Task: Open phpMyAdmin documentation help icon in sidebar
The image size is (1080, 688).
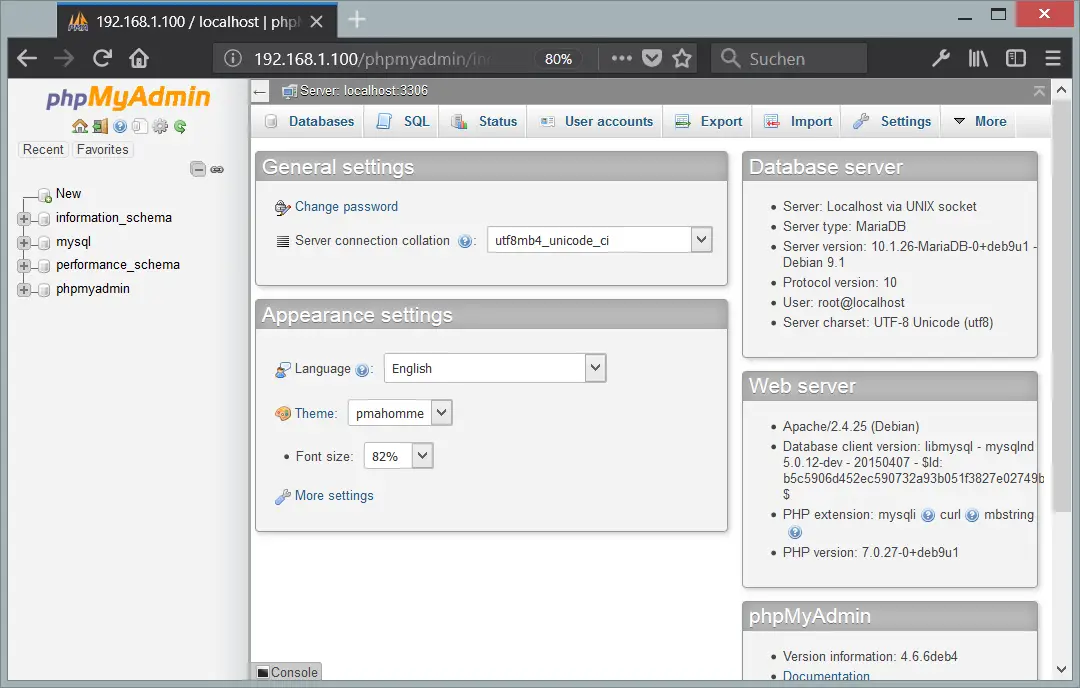Action: (x=120, y=126)
